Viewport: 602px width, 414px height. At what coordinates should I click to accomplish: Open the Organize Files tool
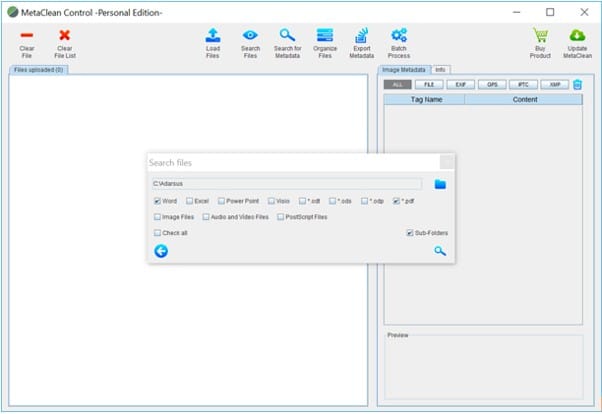click(x=325, y=36)
